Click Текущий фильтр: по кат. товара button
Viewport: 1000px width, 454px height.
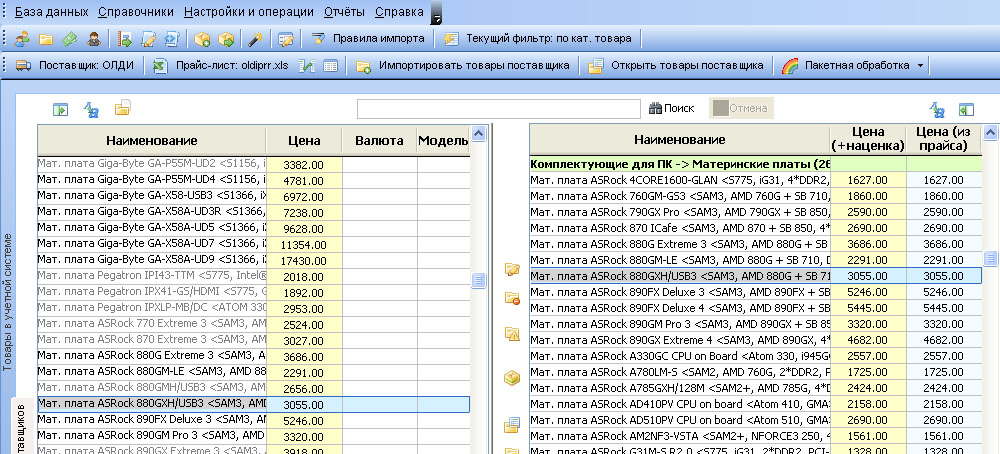point(540,39)
